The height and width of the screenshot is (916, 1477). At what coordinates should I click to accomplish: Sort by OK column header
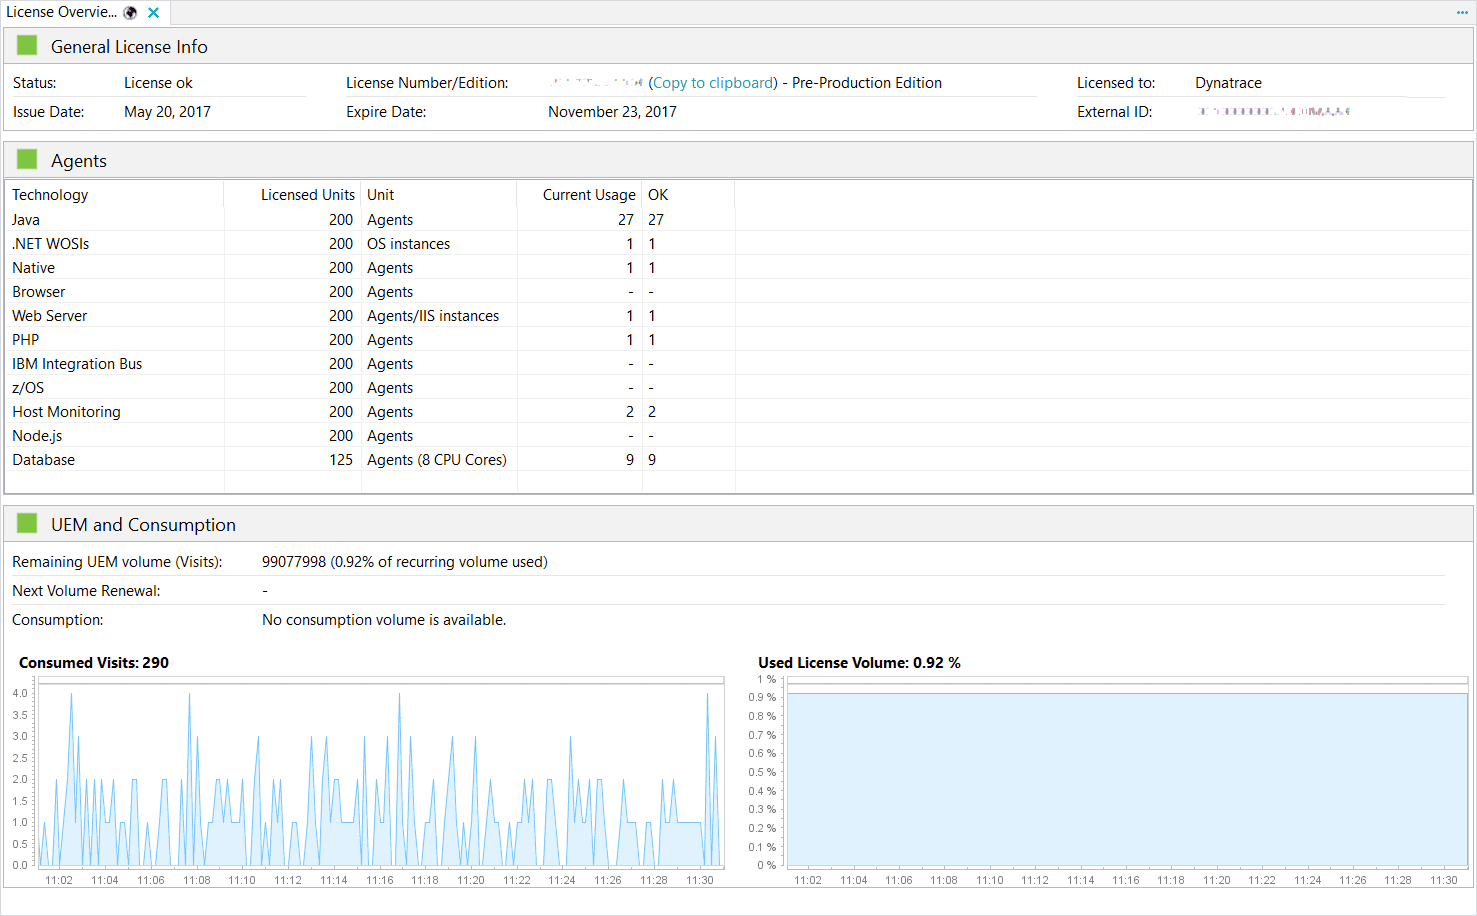click(688, 195)
